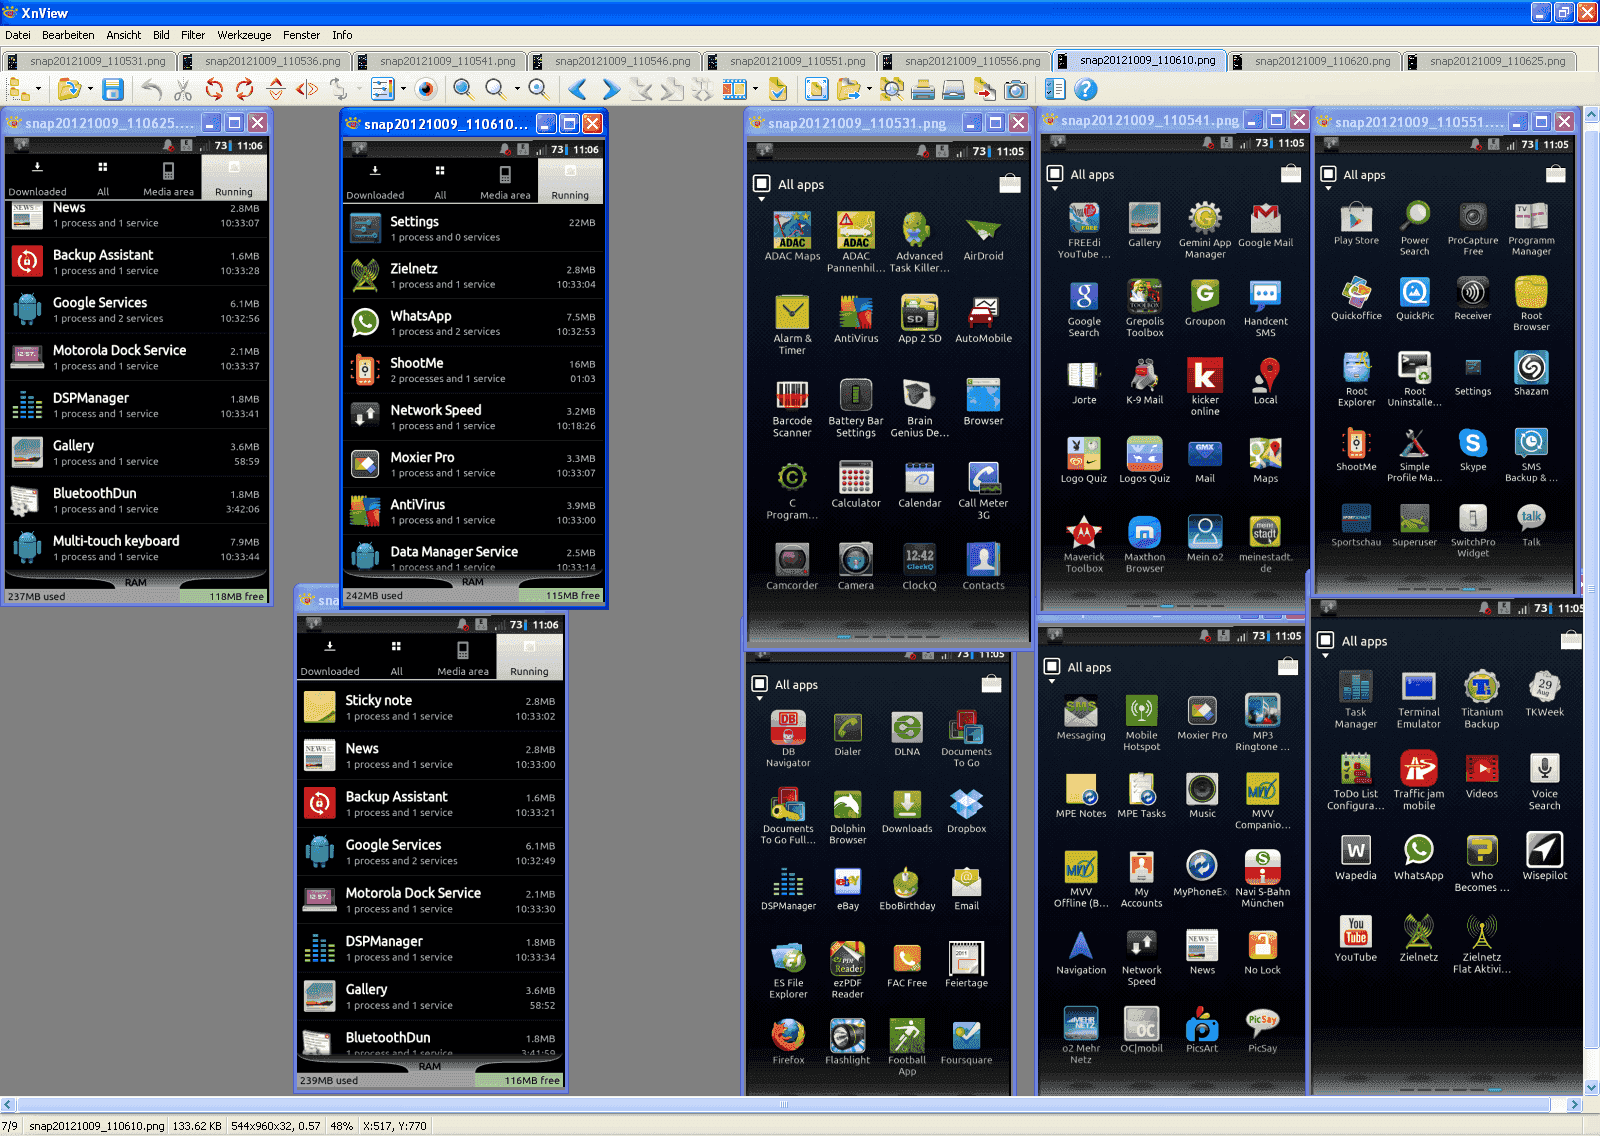Click the Cut scissors icon

(x=182, y=90)
